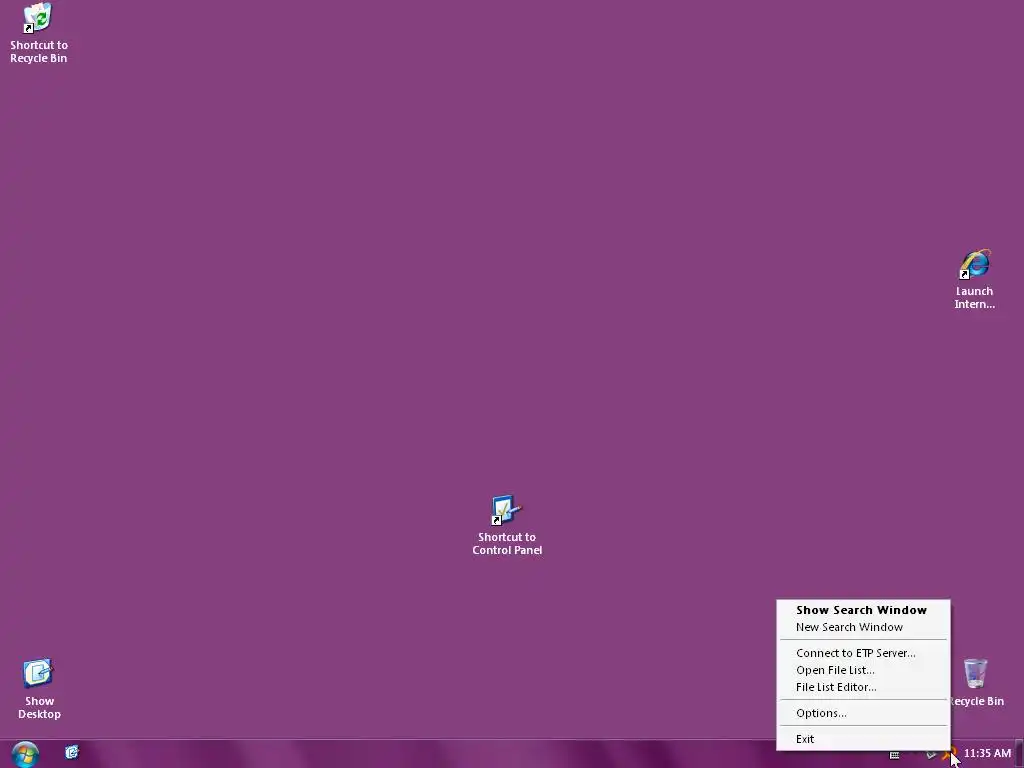This screenshot has height=768, width=1024.
Task: Select New Search Window menu entry
Action: point(863,627)
